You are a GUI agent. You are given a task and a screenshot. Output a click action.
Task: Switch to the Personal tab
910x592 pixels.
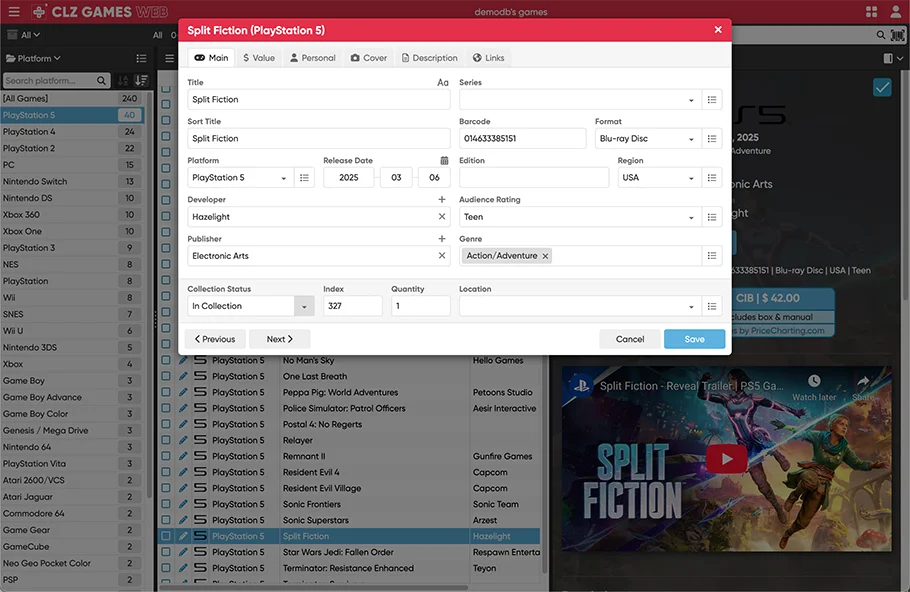pyautogui.click(x=313, y=57)
